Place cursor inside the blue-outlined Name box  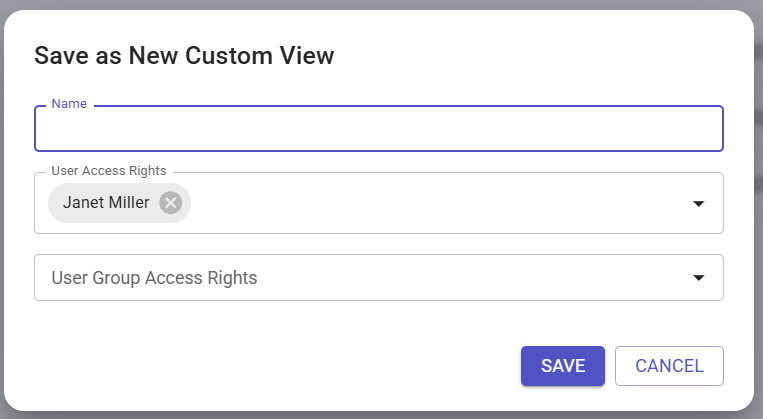pos(379,129)
